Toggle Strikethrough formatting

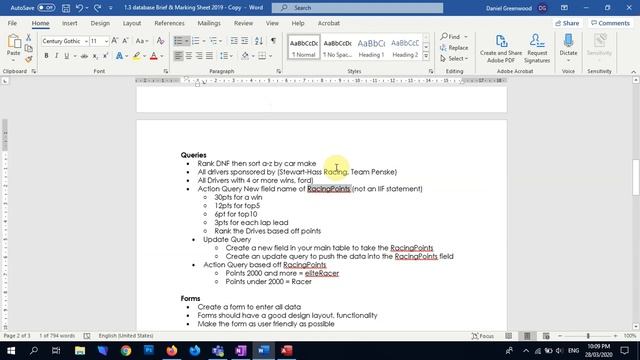pos(84,56)
